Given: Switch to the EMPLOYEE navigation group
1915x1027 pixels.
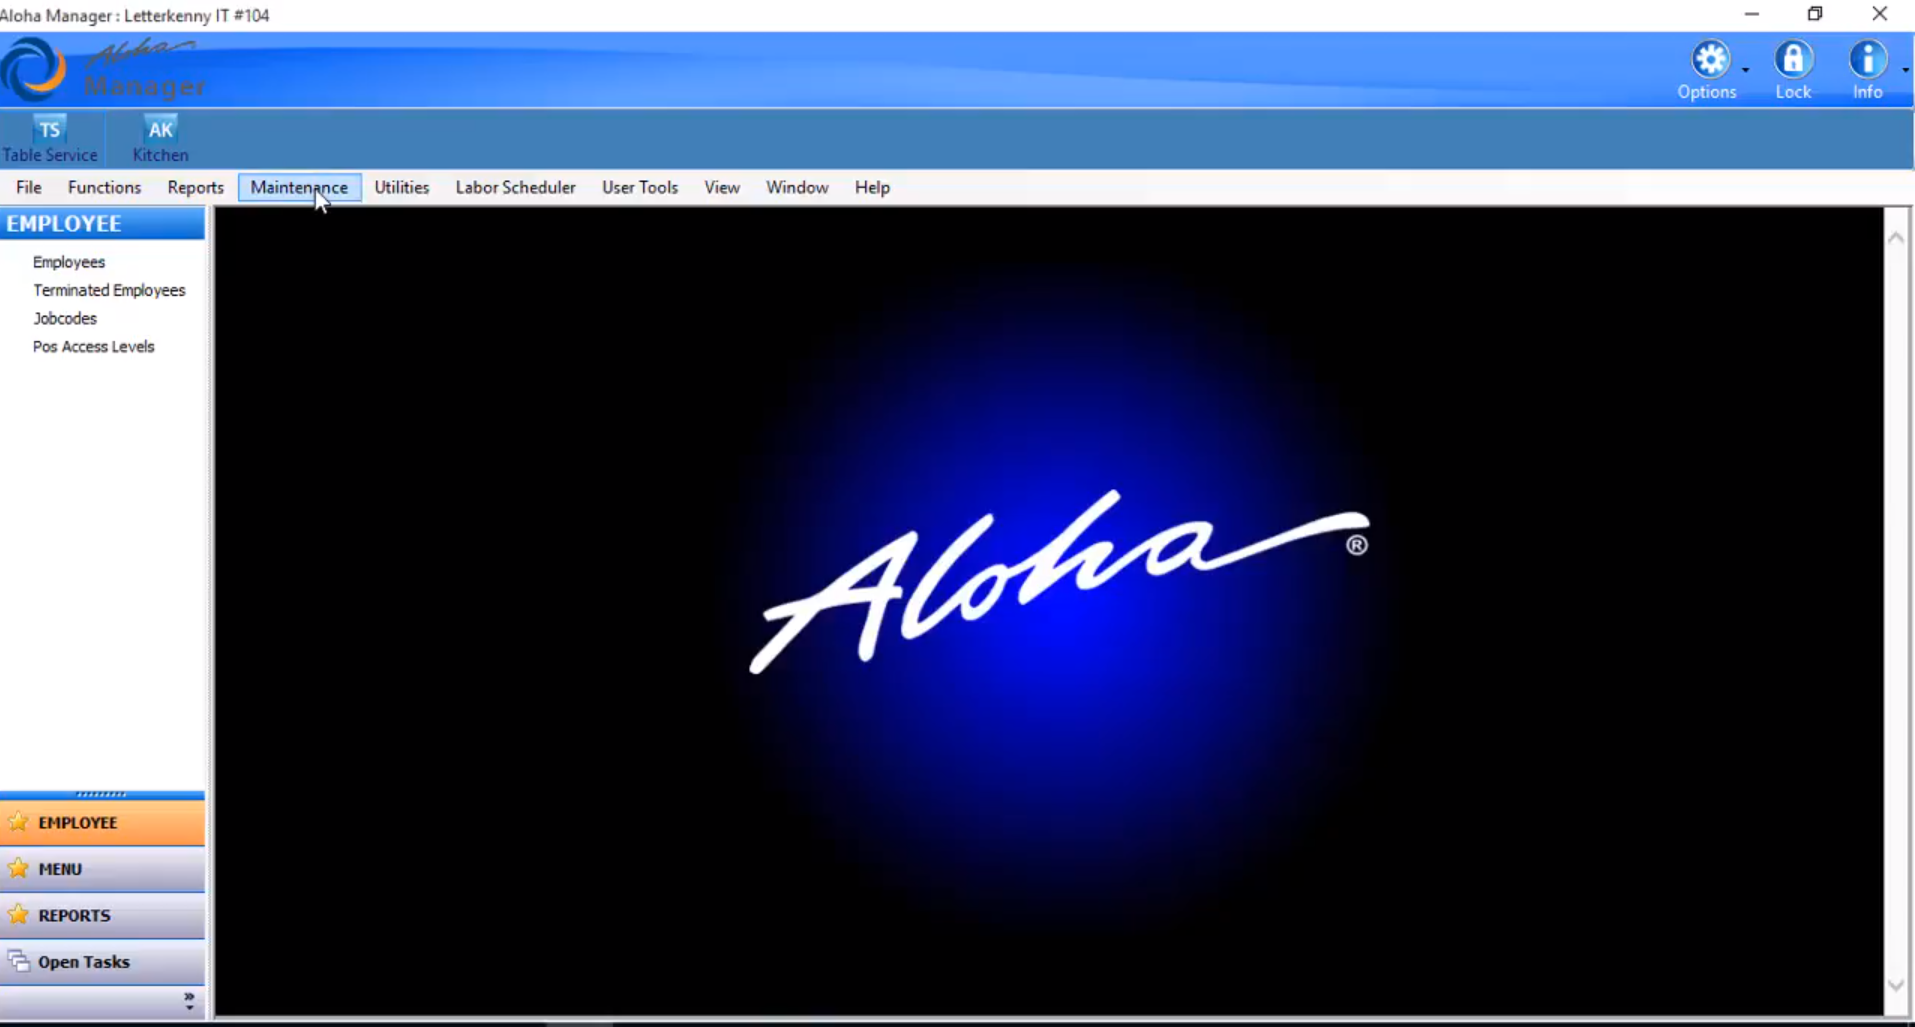Looking at the screenshot, I should tap(102, 822).
